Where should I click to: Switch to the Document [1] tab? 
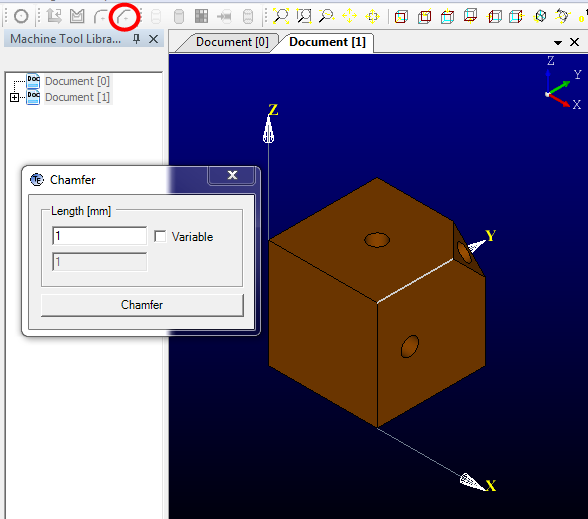tap(327, 42)
